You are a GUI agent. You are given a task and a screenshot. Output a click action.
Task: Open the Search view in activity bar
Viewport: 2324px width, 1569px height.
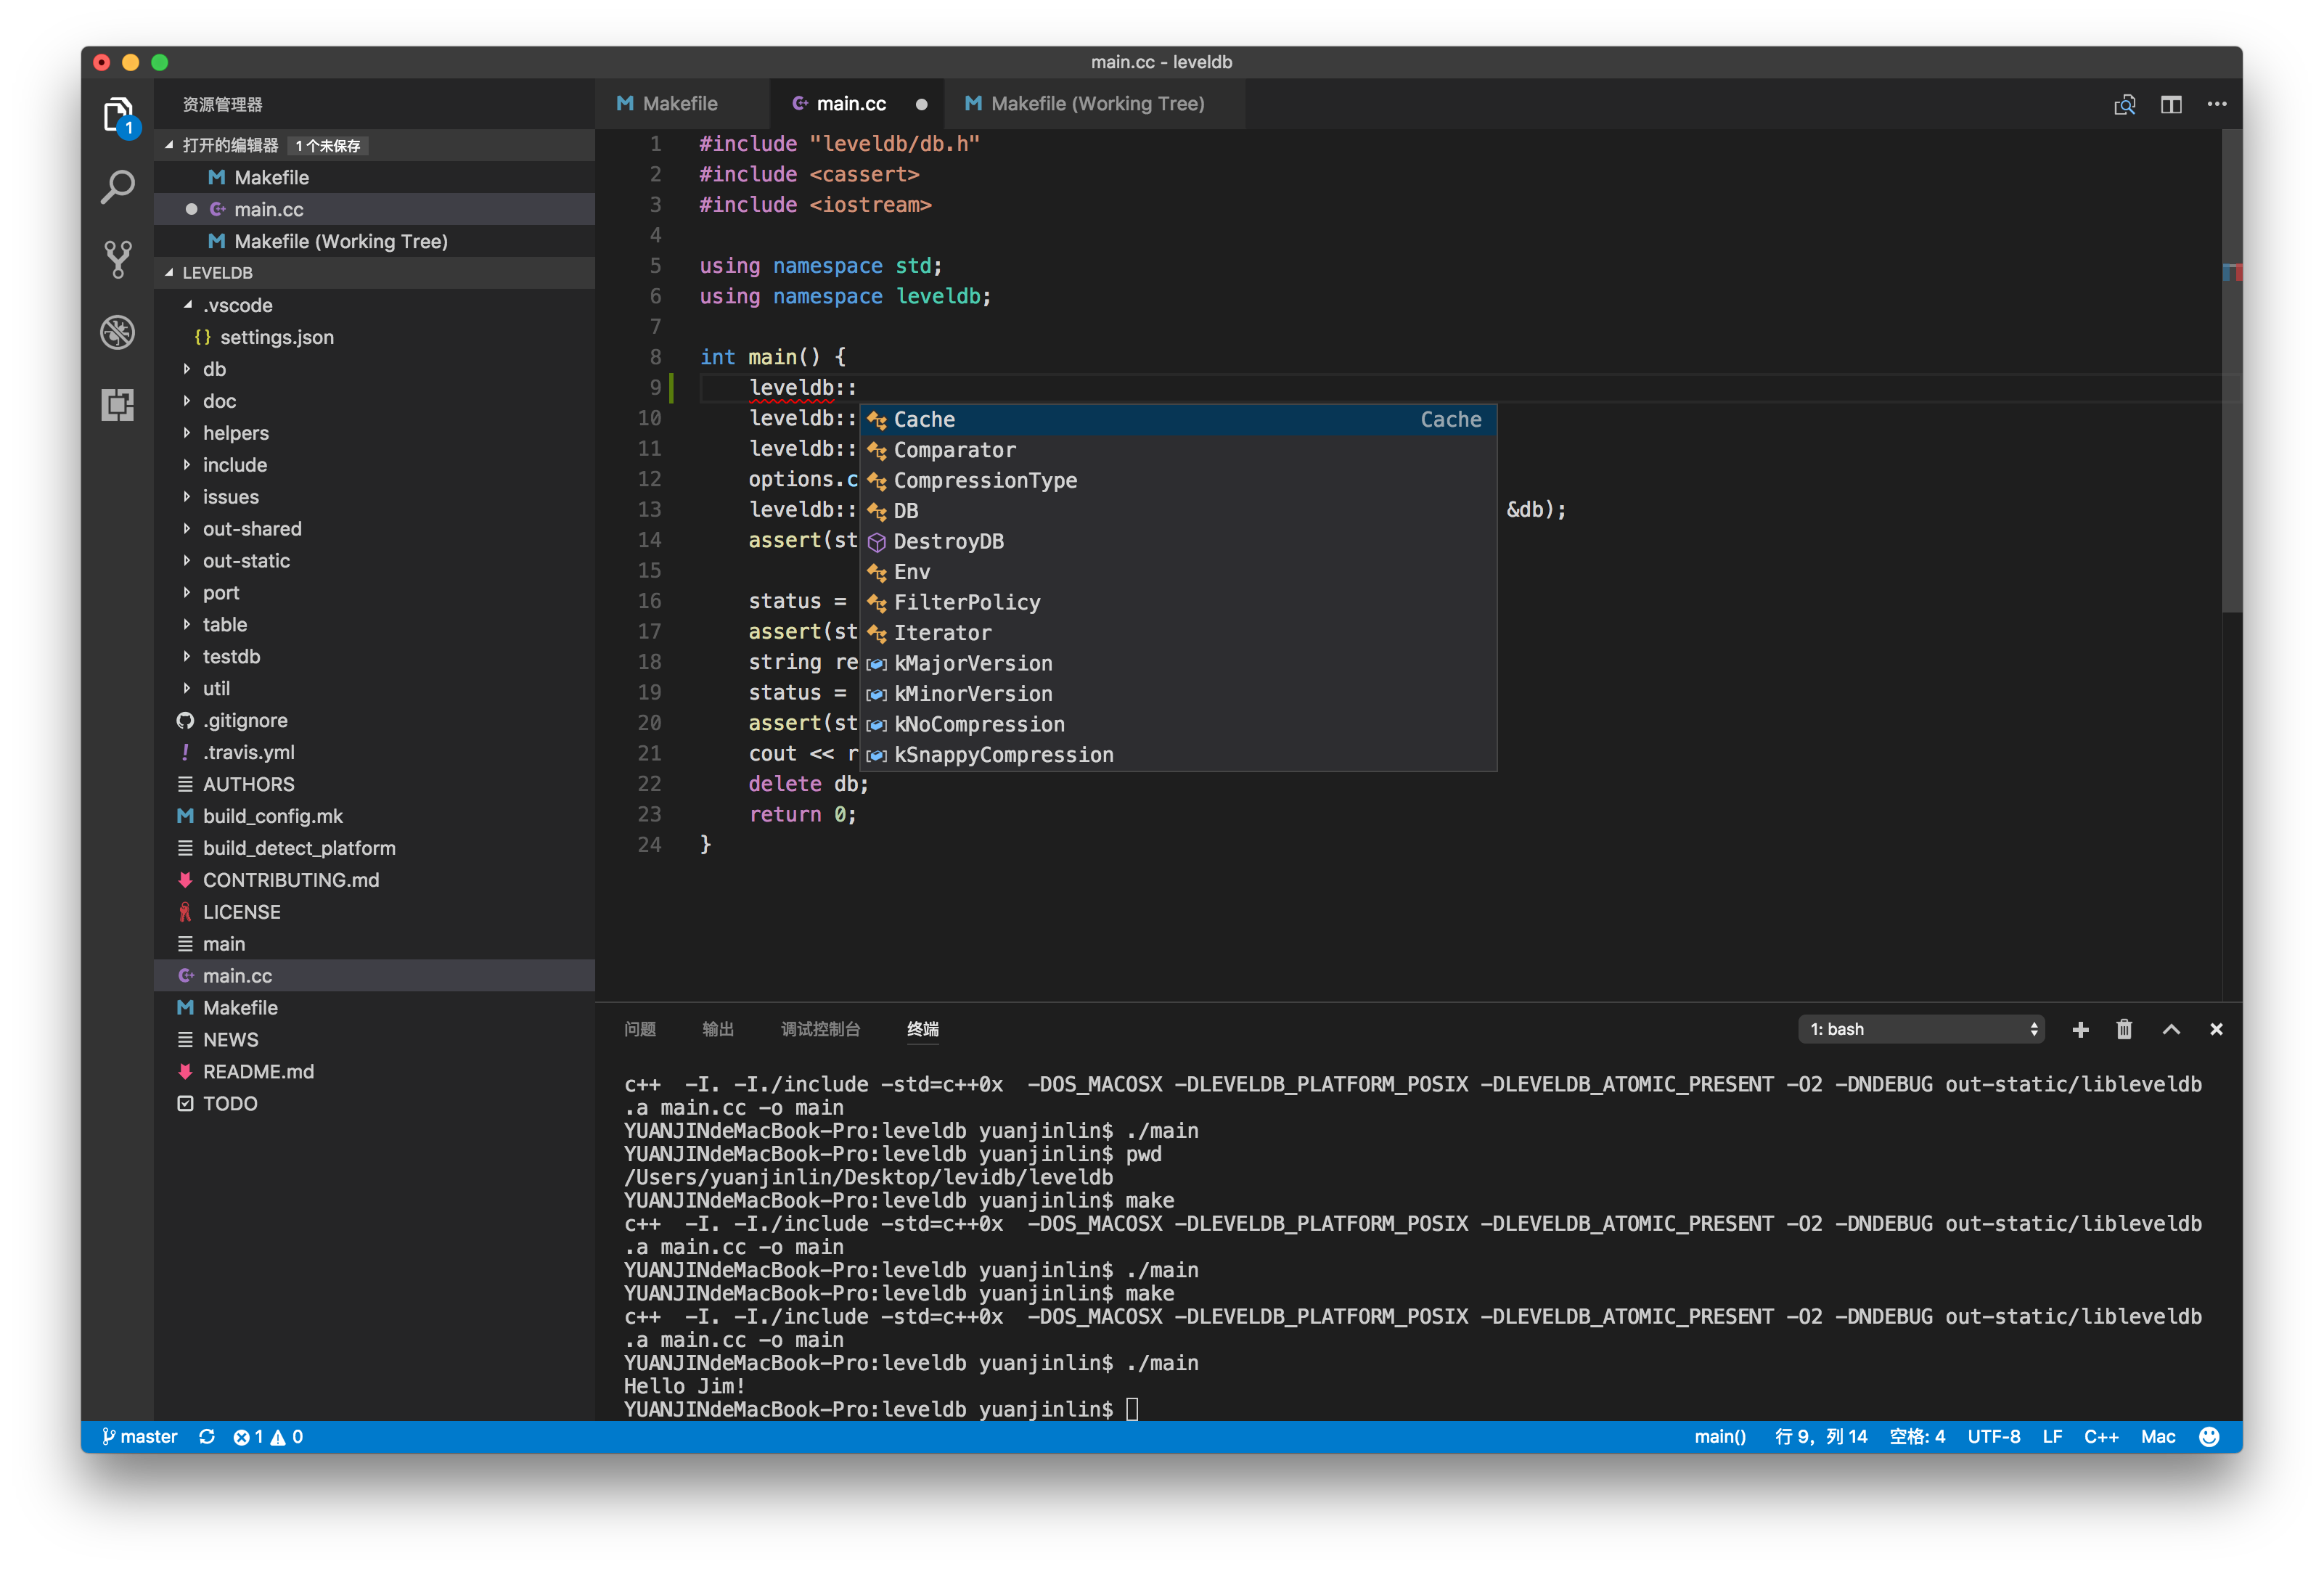(118, 187)
